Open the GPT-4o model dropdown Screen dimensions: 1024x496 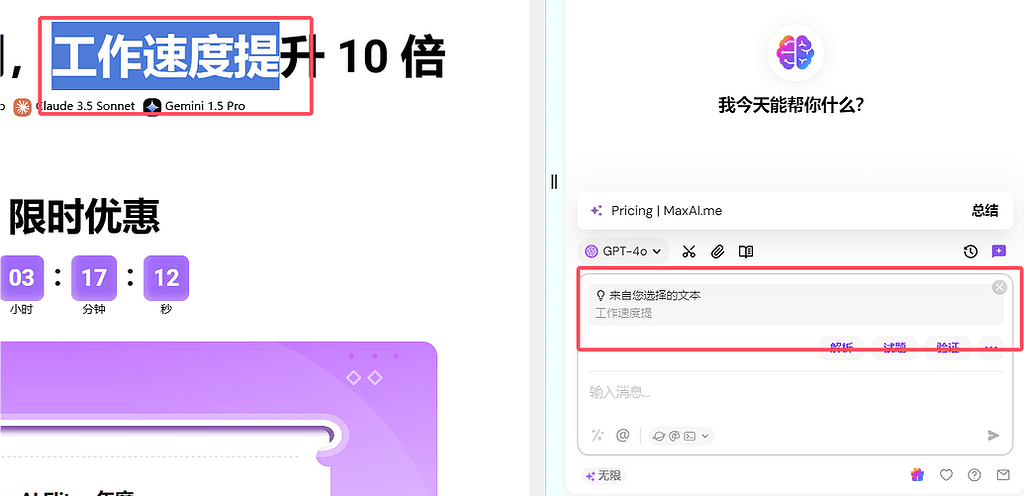[623, 251]
